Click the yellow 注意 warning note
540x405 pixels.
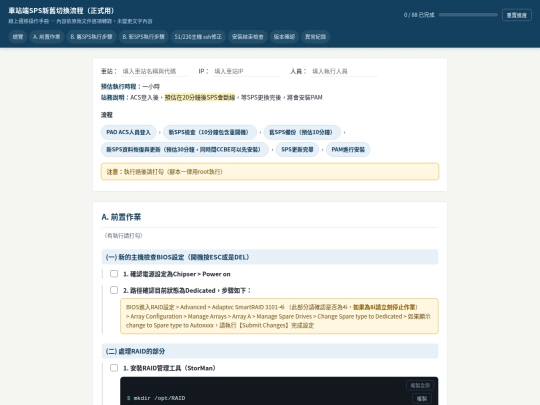click(270, 172)
